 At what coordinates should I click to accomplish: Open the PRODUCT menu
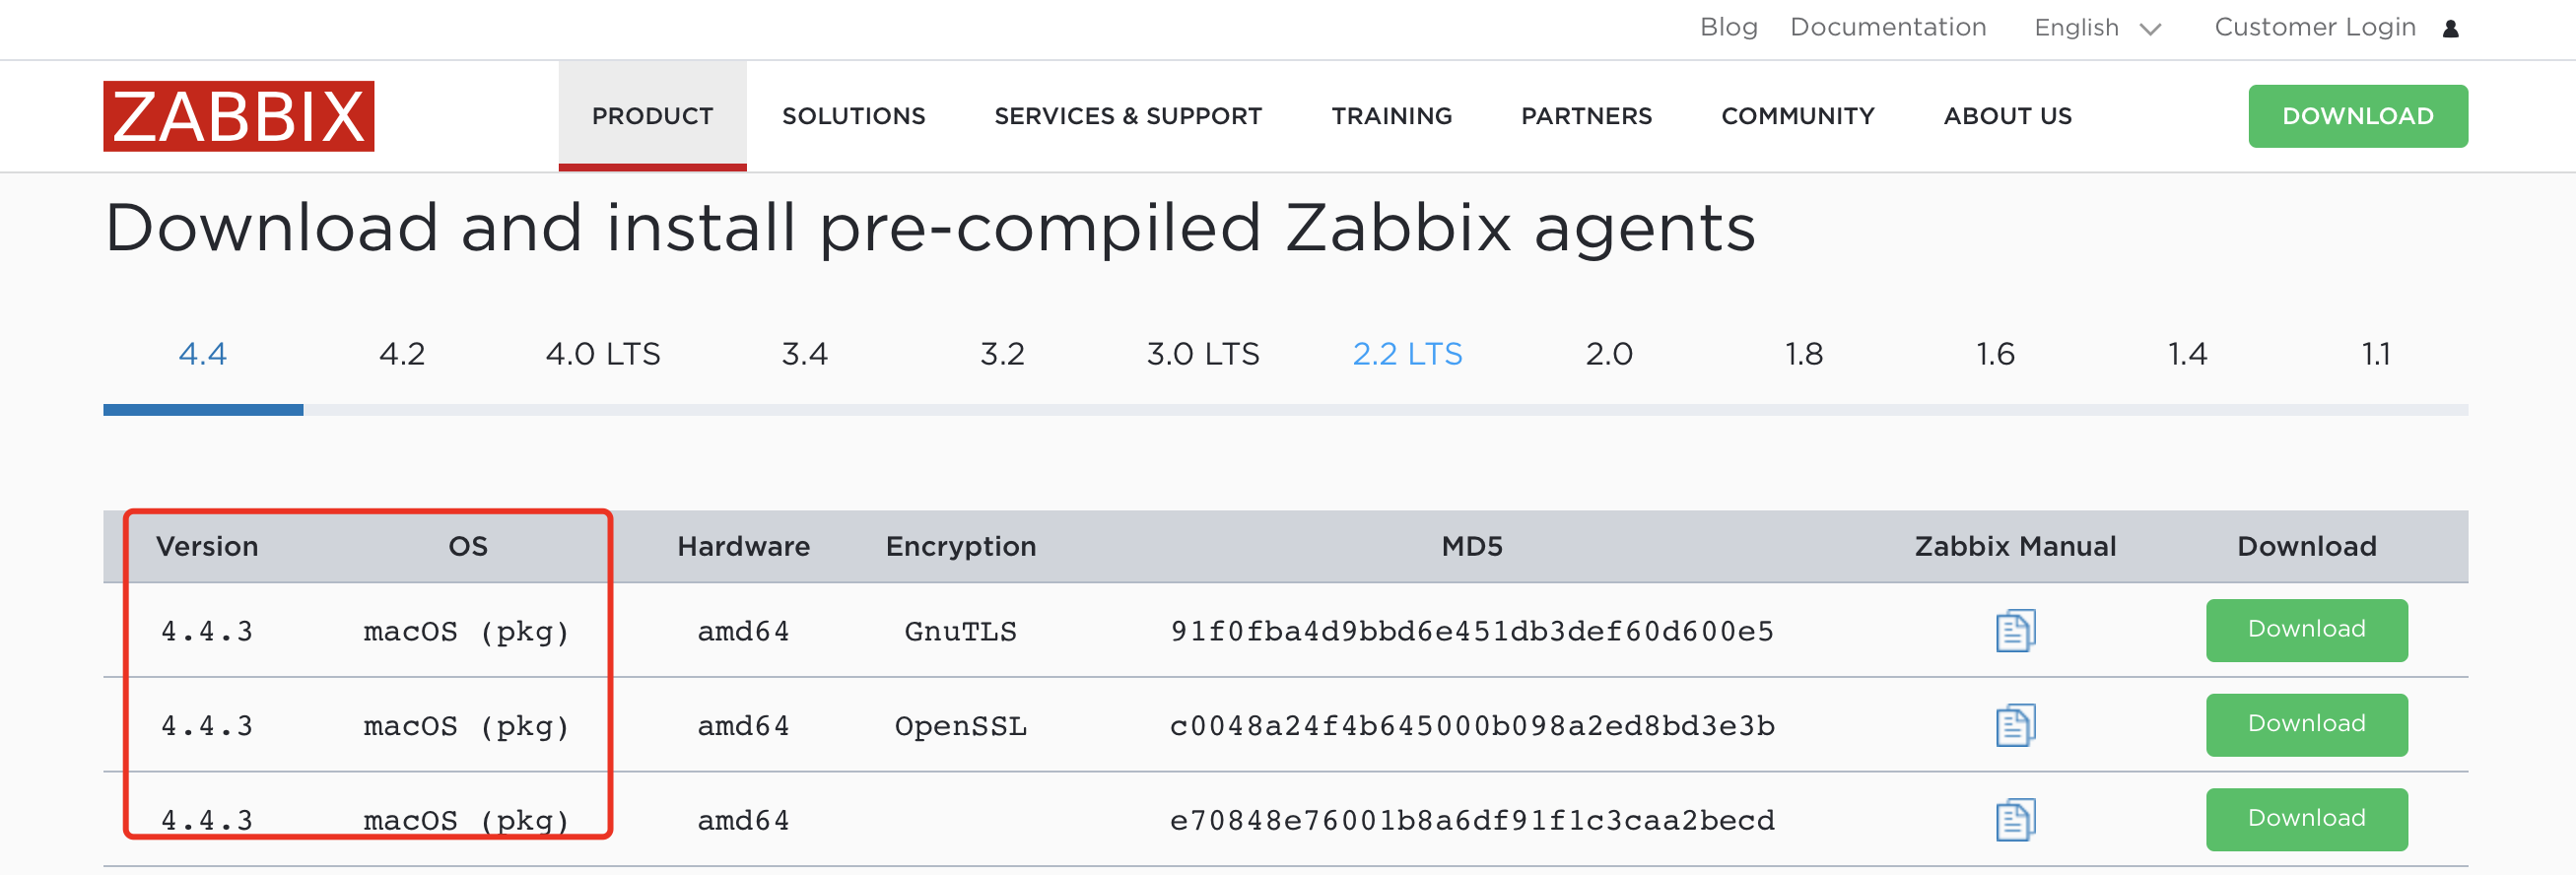(x=652, y=116)
